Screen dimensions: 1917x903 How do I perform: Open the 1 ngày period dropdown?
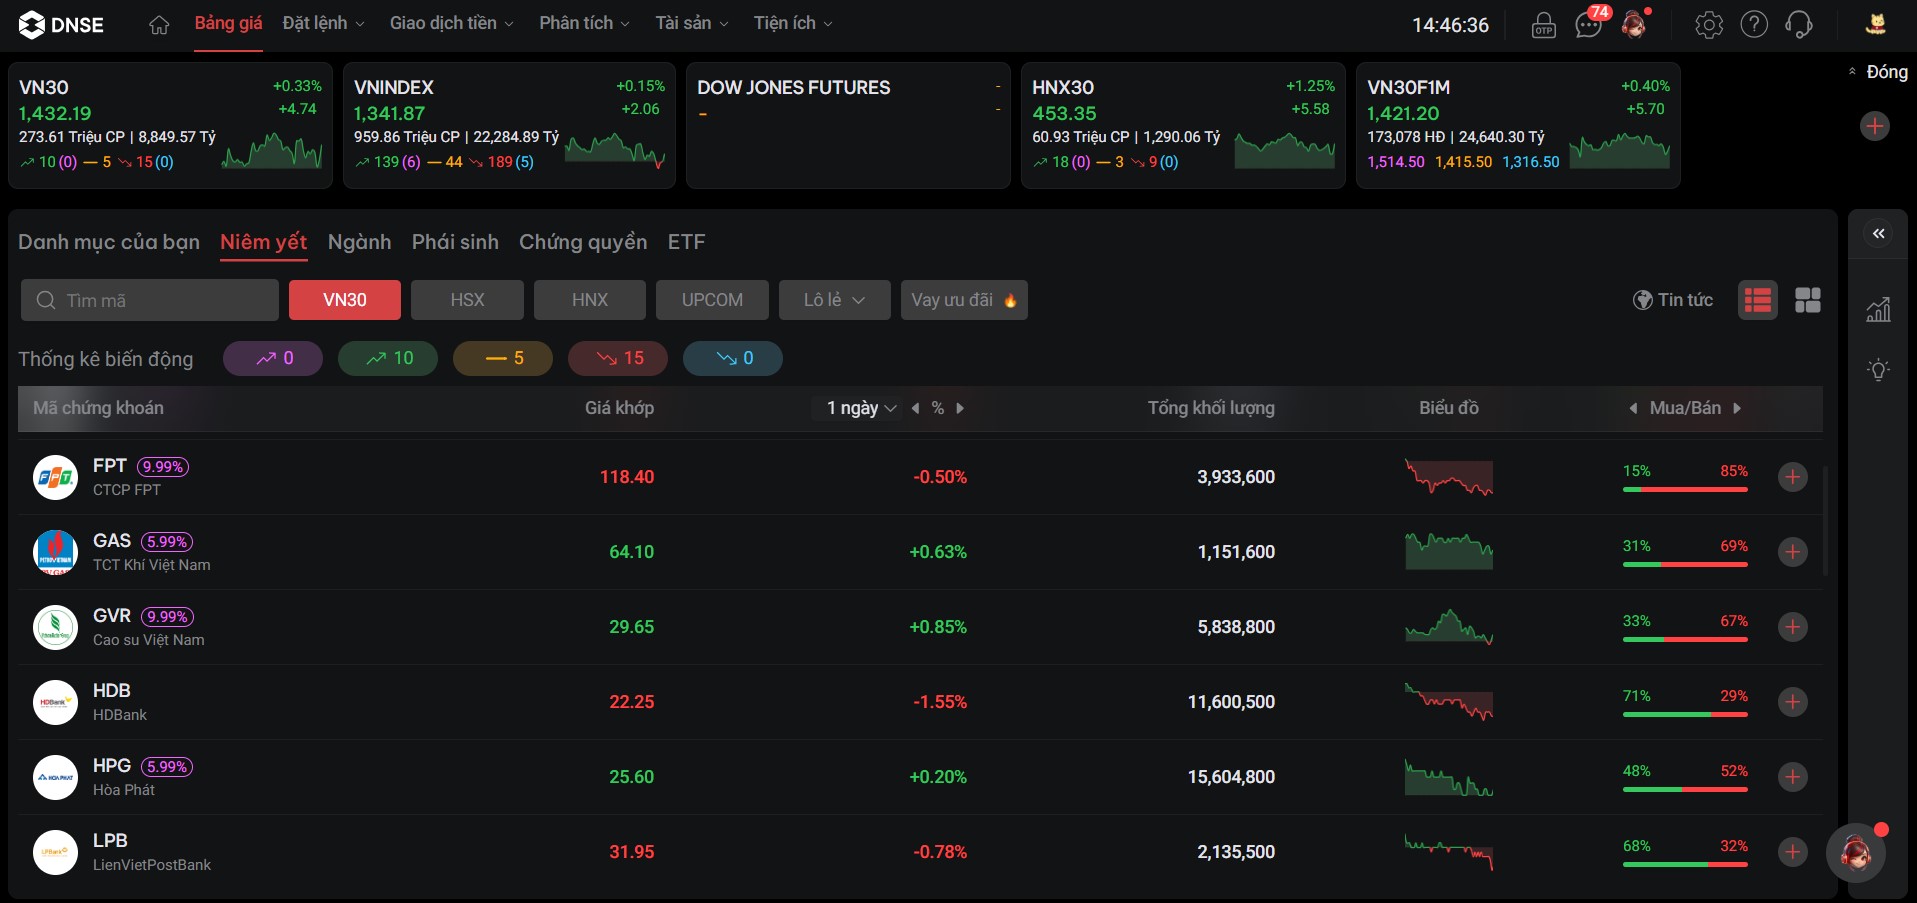coord(861,408)
